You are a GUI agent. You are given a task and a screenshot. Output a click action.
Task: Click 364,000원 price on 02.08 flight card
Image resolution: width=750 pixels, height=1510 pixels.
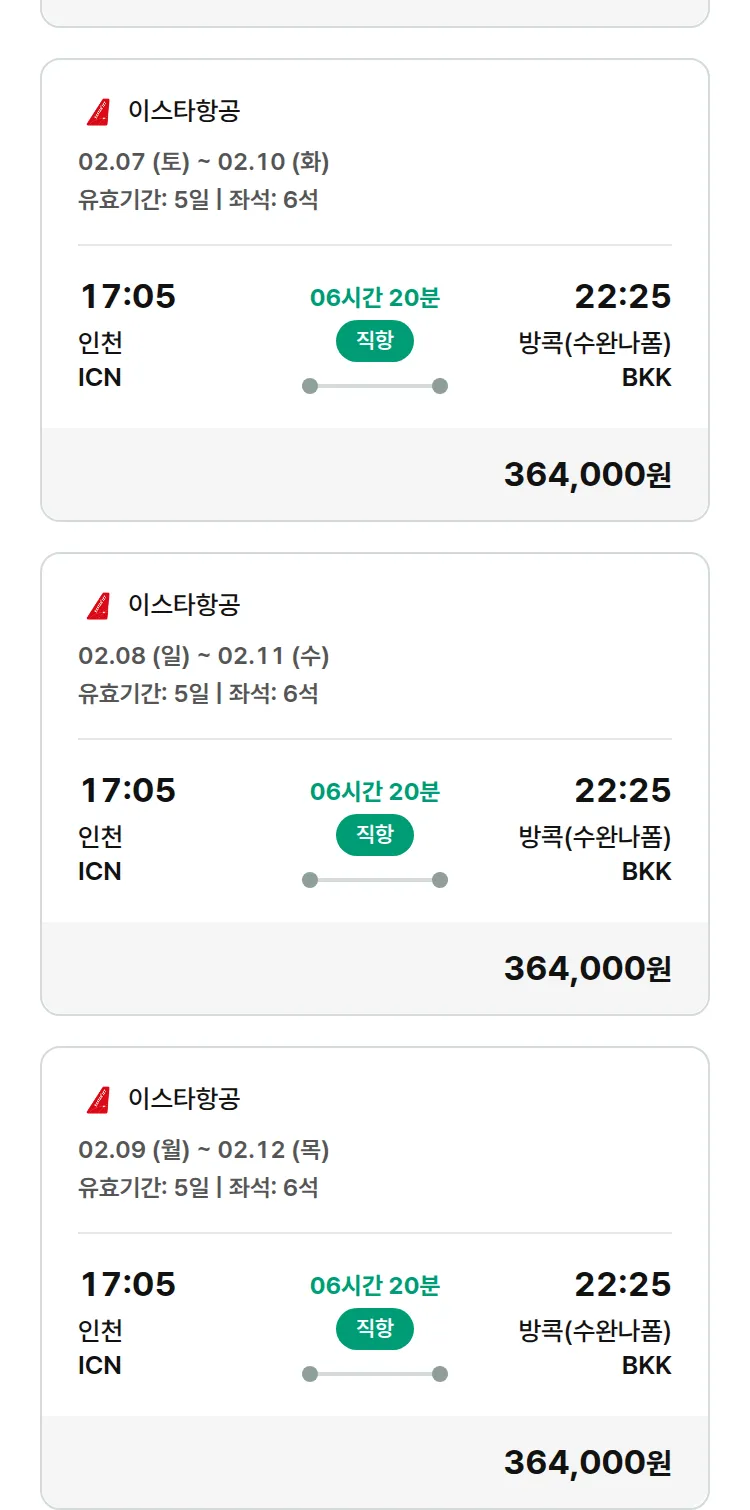coord(587,969)
